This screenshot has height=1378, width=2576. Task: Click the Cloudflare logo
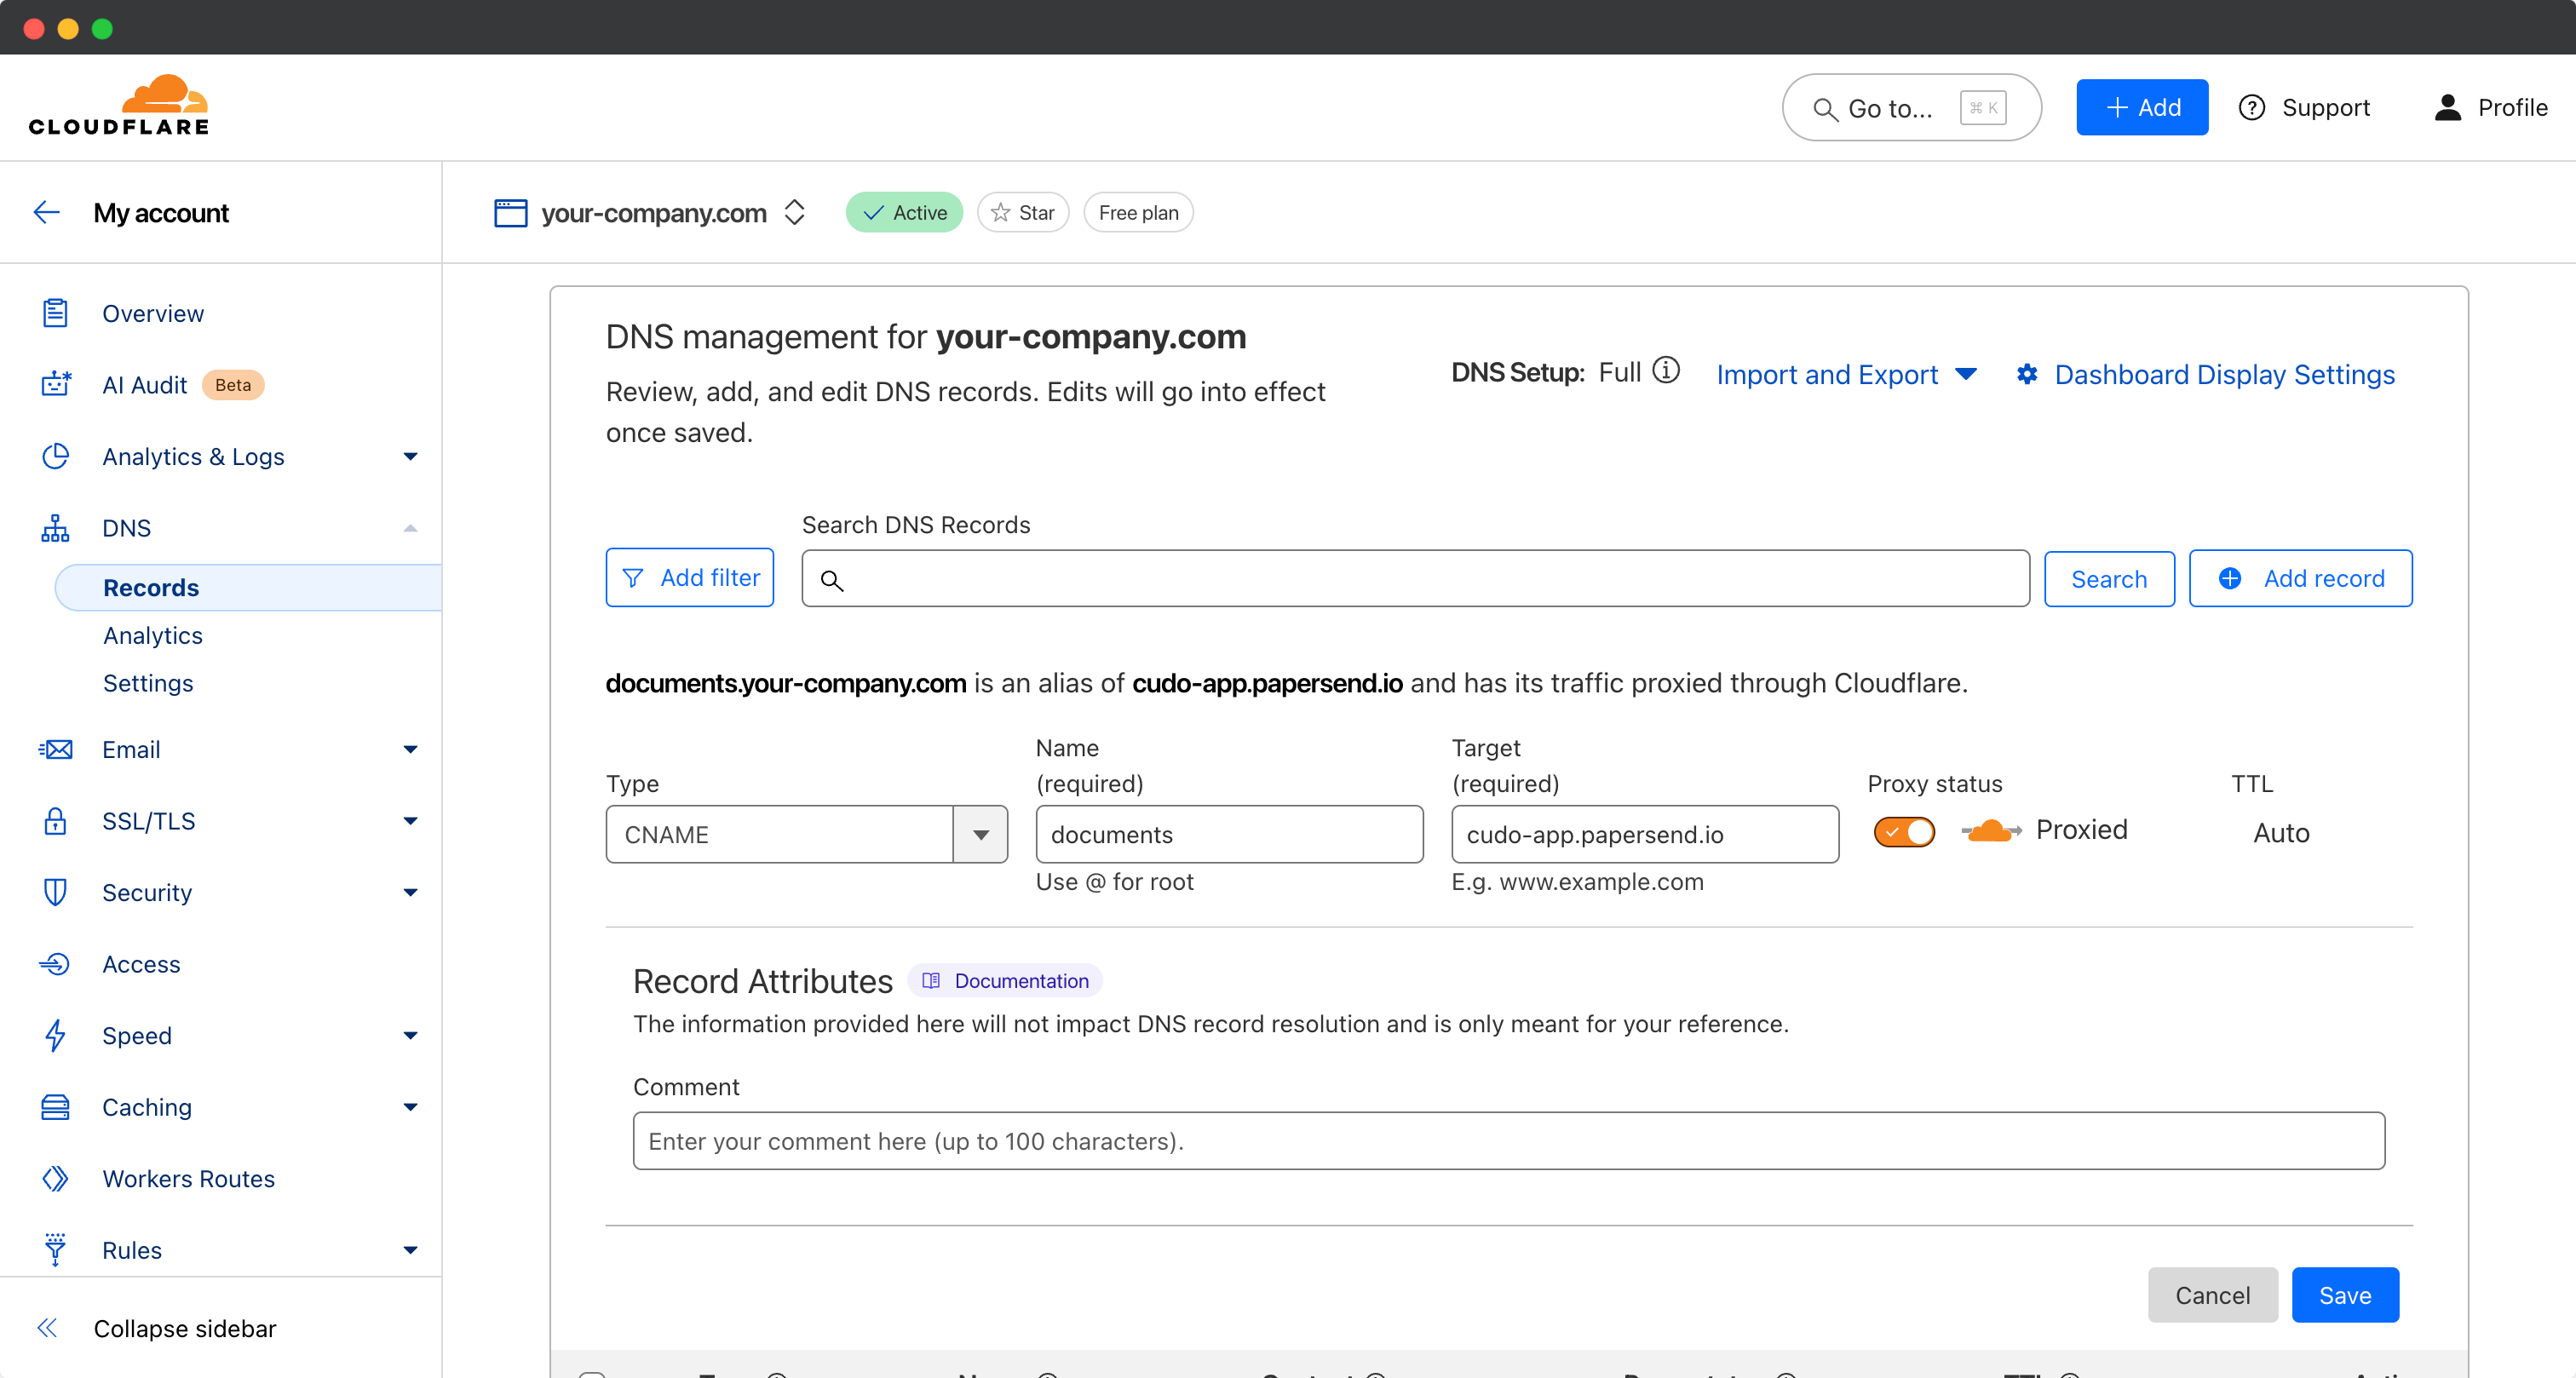(117, 103)
